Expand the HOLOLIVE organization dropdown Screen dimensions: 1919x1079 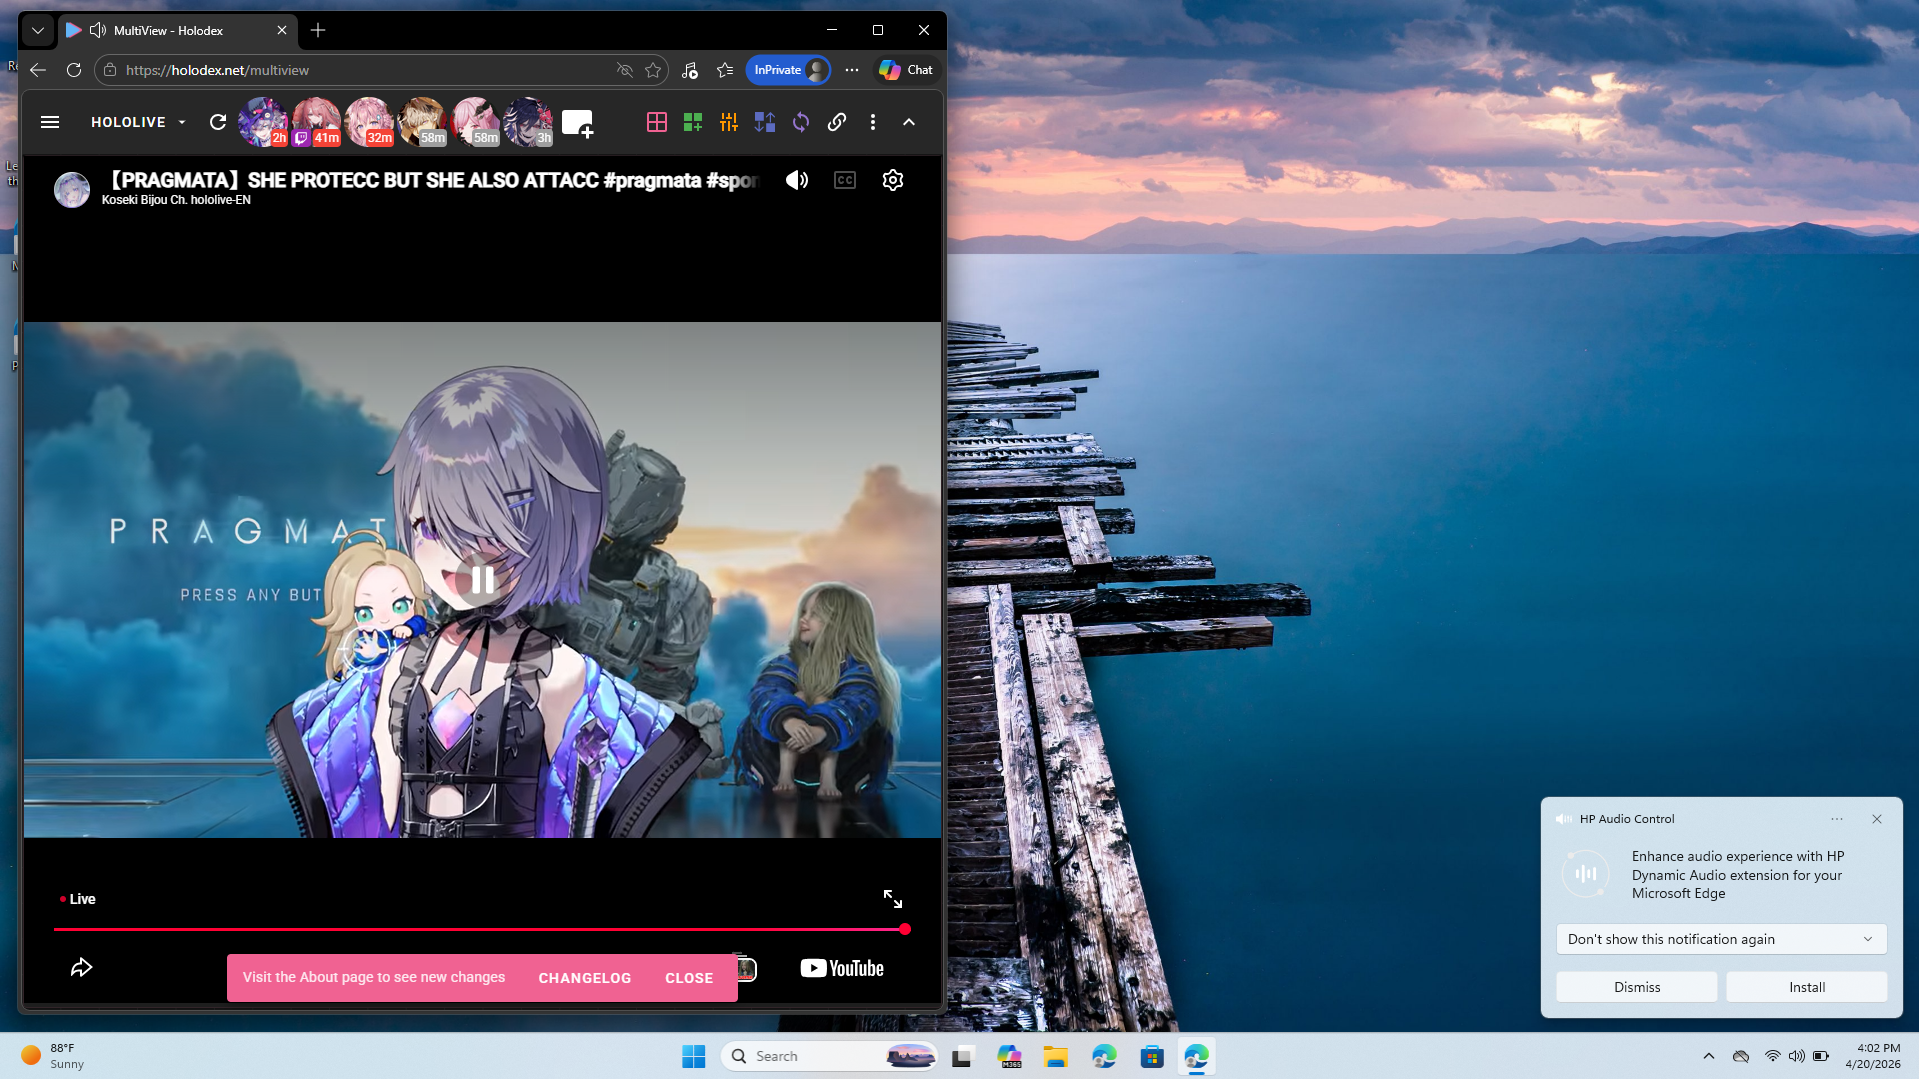[x=139, y=122]
